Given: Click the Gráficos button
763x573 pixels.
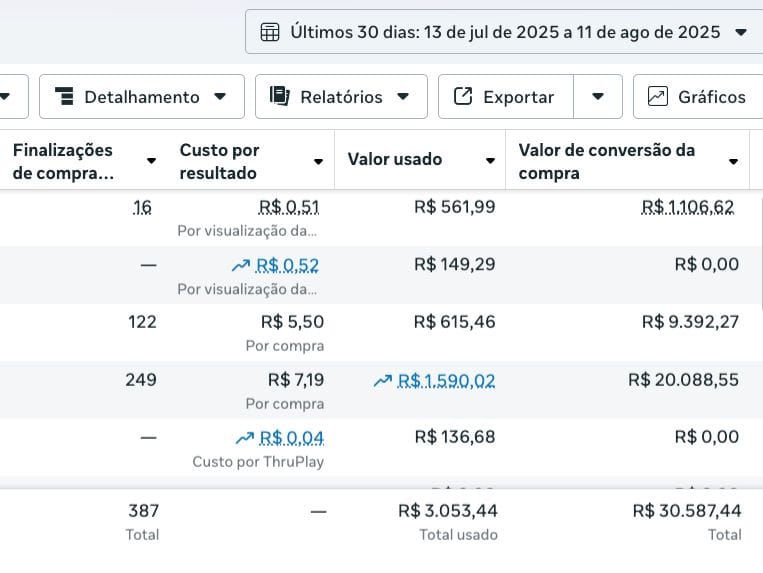Looking at the screenshot, I should 698,97.
